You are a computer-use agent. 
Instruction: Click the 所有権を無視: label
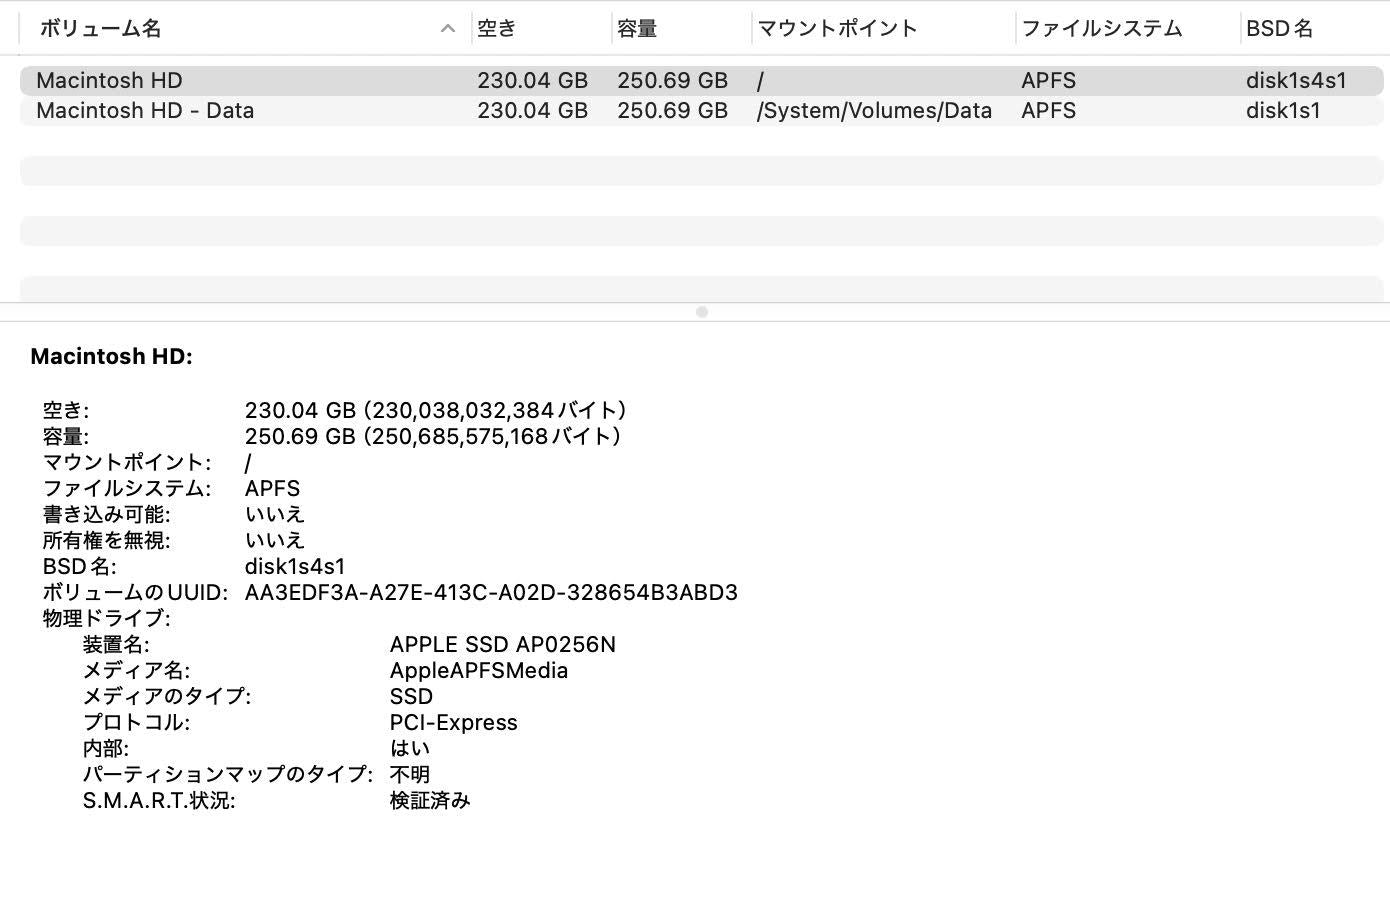(106, 540)
